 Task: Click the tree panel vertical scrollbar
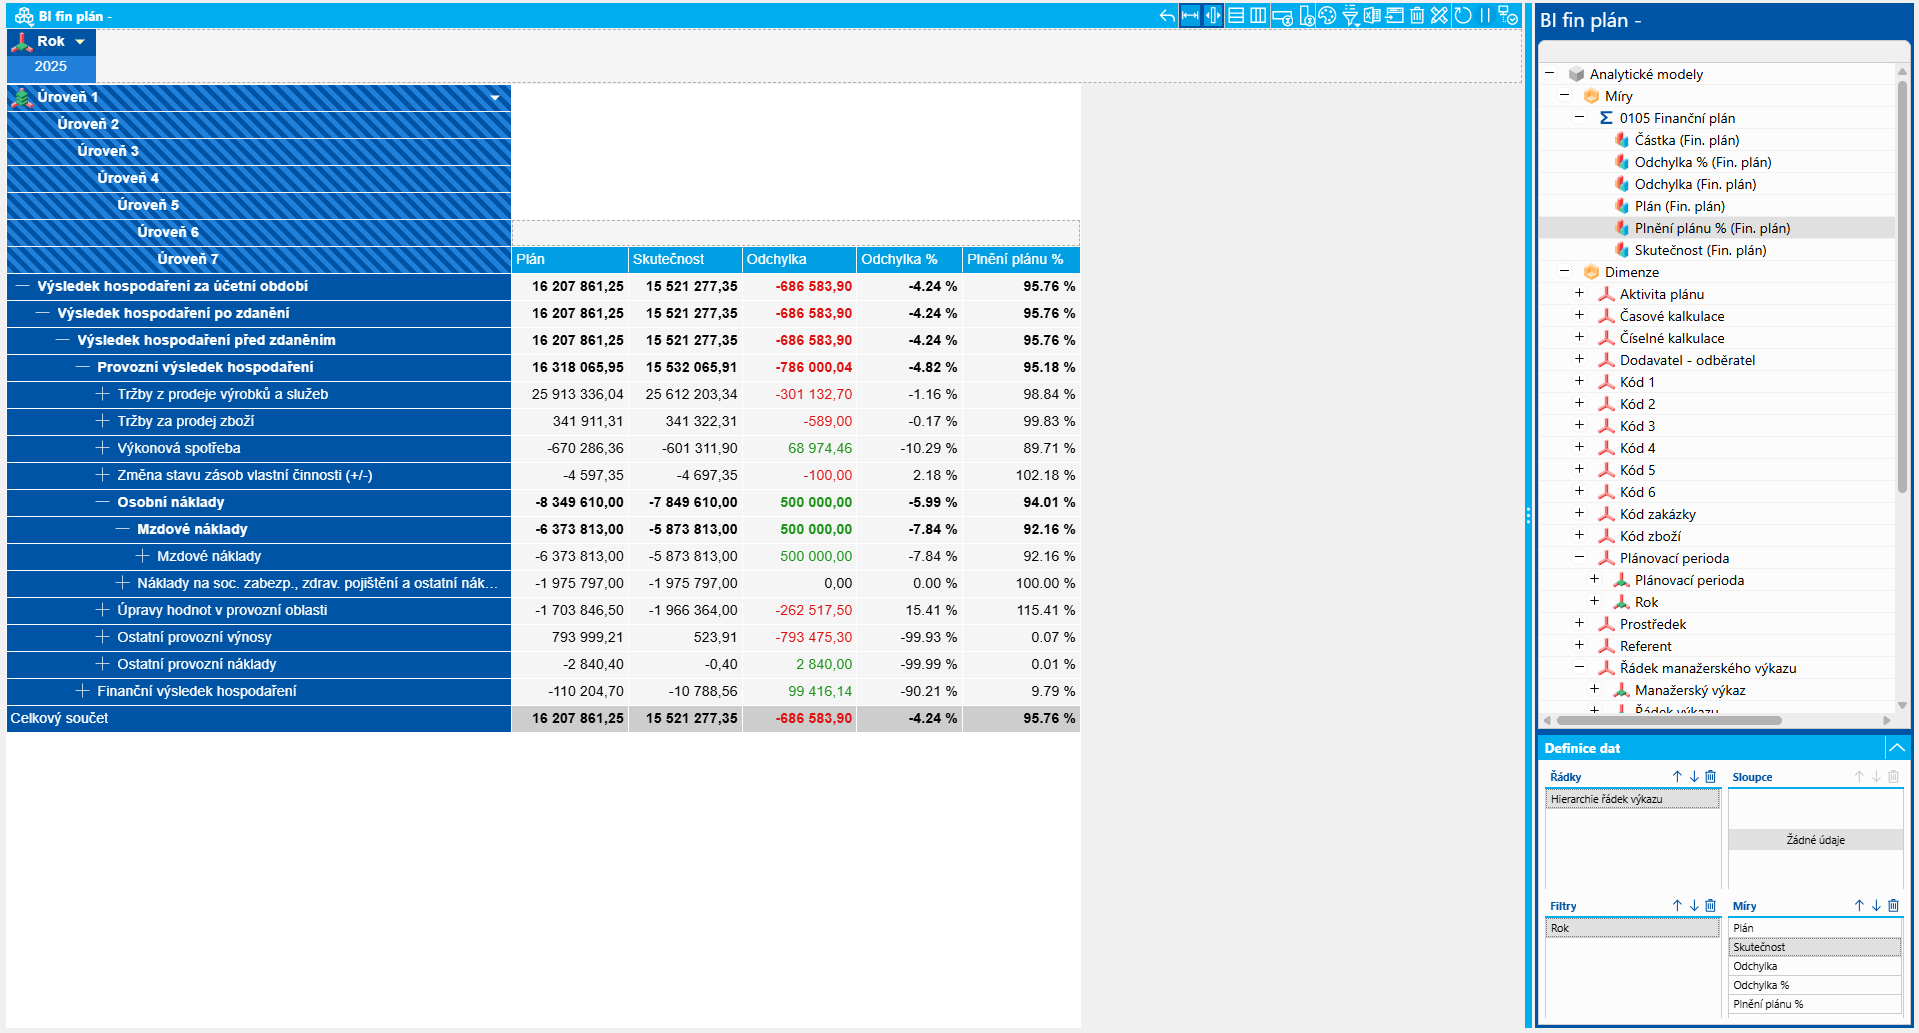point(1902,285)
